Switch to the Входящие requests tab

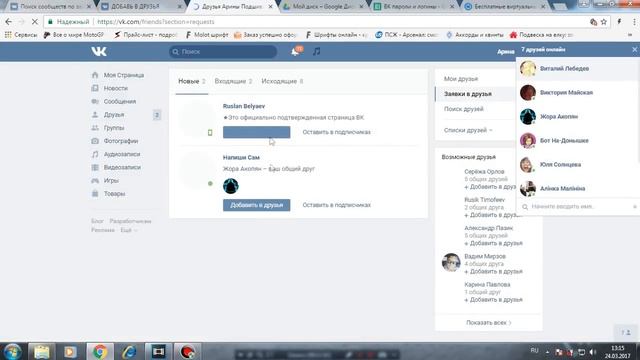(x=233, y=81)
